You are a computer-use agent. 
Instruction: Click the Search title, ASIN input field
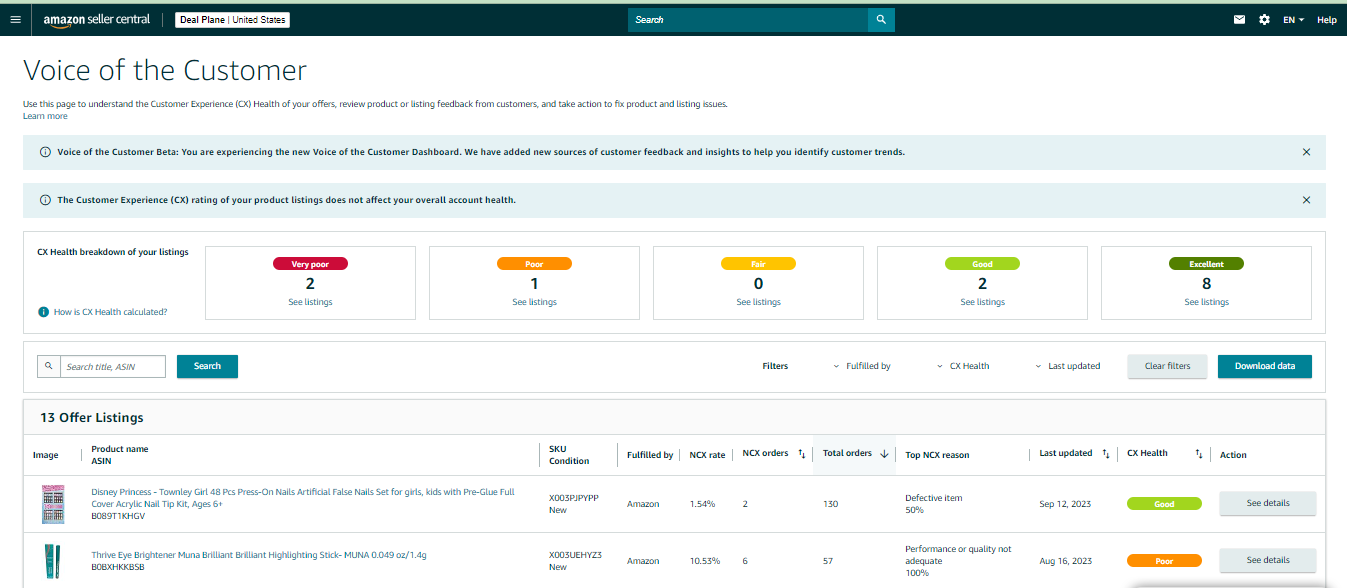pyautogui.click(x=112, y=367)
